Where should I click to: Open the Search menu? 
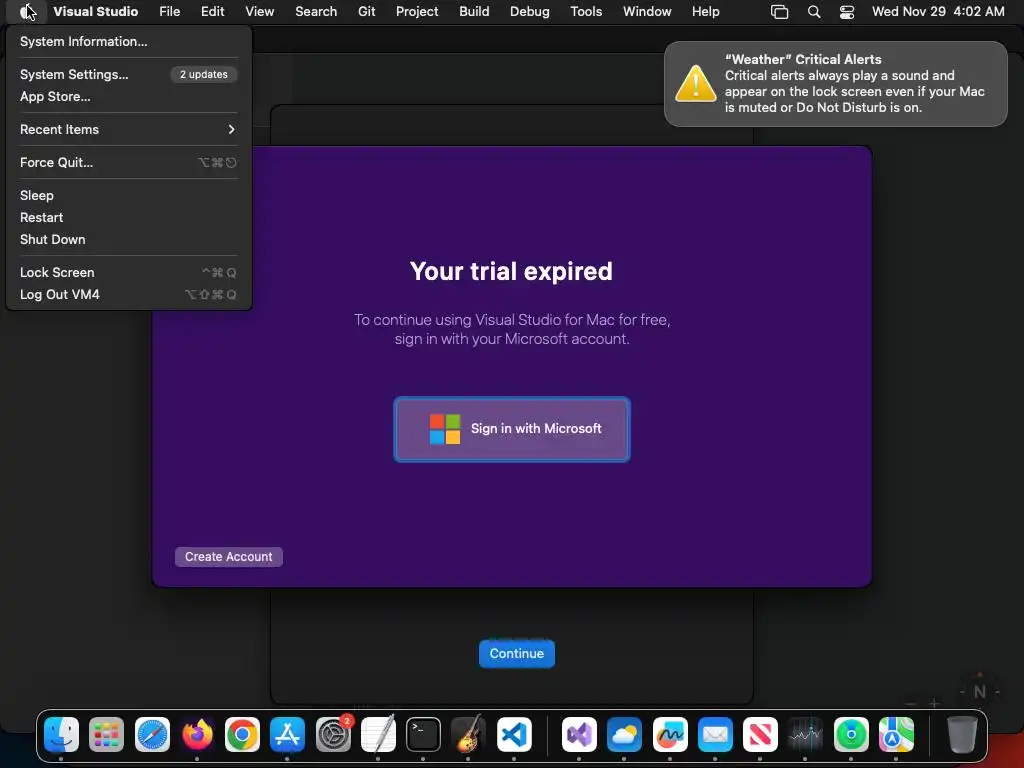[x=316, y=11]
